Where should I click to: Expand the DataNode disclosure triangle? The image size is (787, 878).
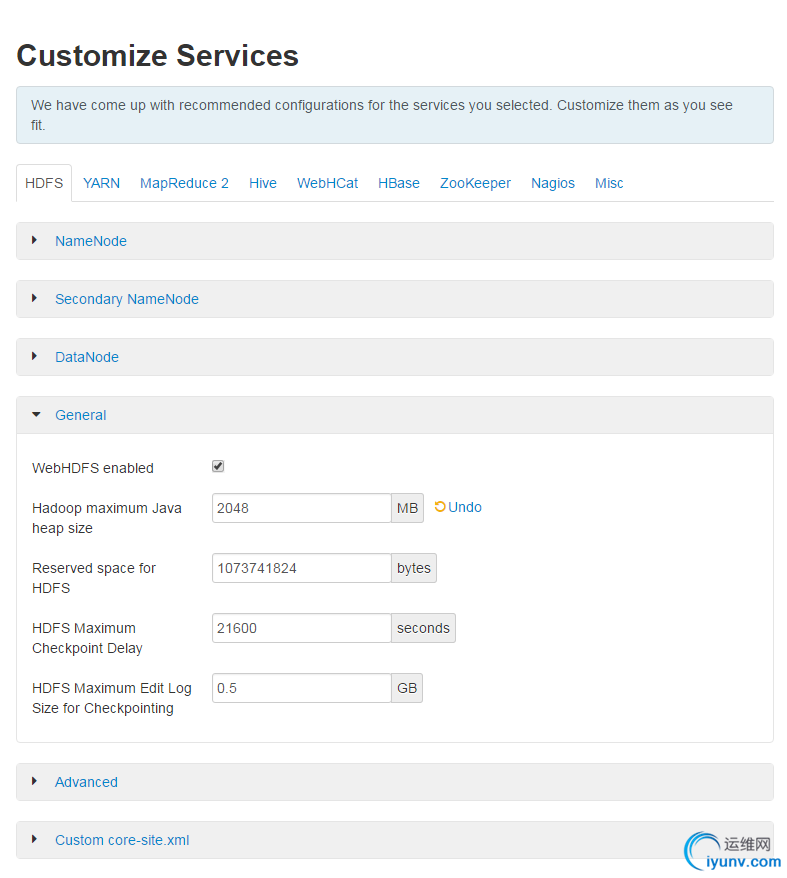pyautogui.click(x=34, y=356)
